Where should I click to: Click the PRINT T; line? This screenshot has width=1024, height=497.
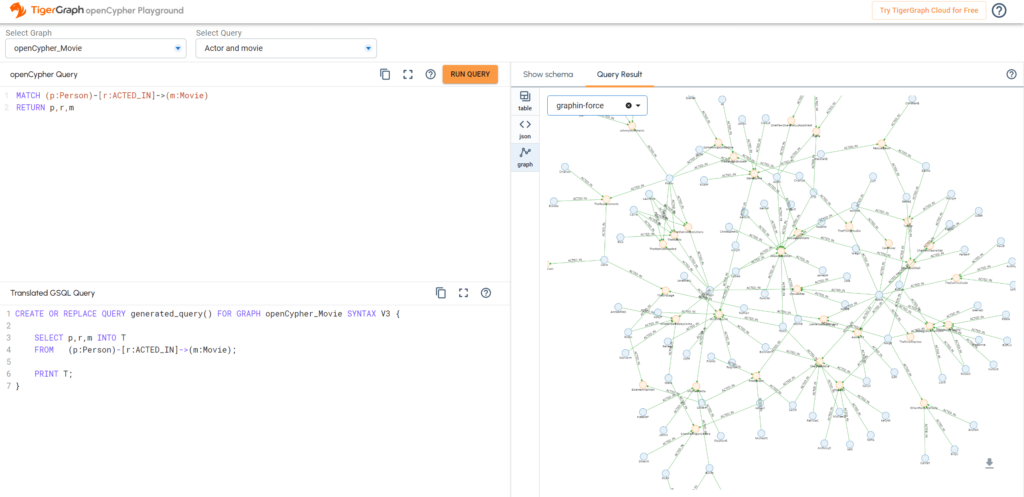point(54,374)
